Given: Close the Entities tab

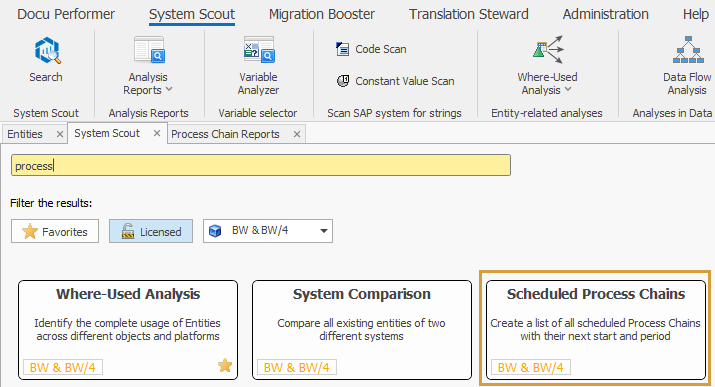Looking at the screenshot, I should 60,134.
